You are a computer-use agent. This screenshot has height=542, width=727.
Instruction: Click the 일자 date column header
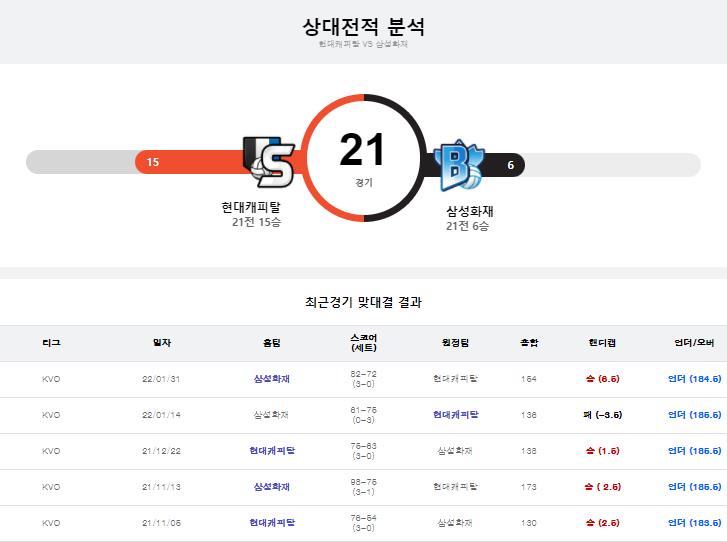click(162, 343)
